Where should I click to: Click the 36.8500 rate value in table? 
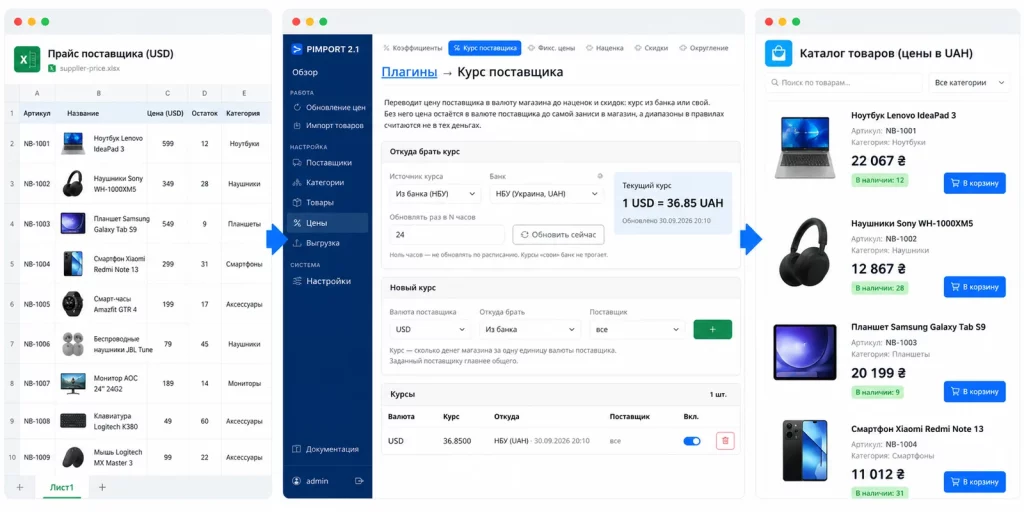coord(456,441)
